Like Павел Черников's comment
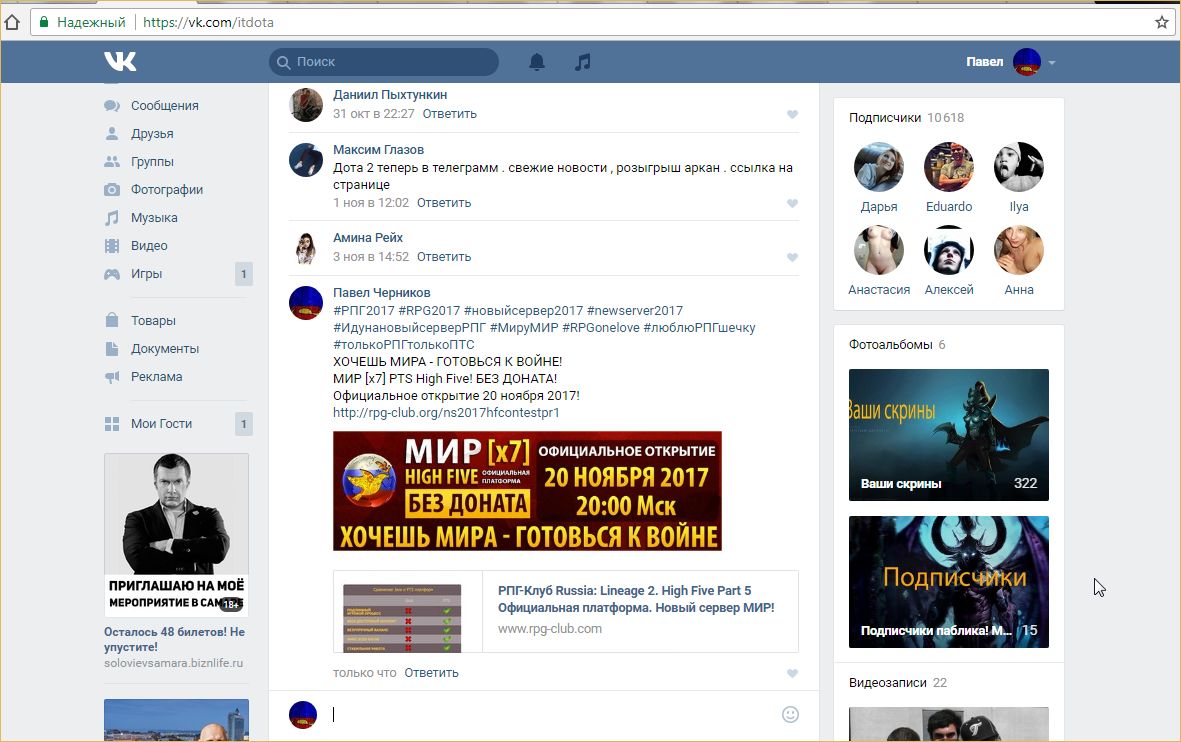 point(792,673)
